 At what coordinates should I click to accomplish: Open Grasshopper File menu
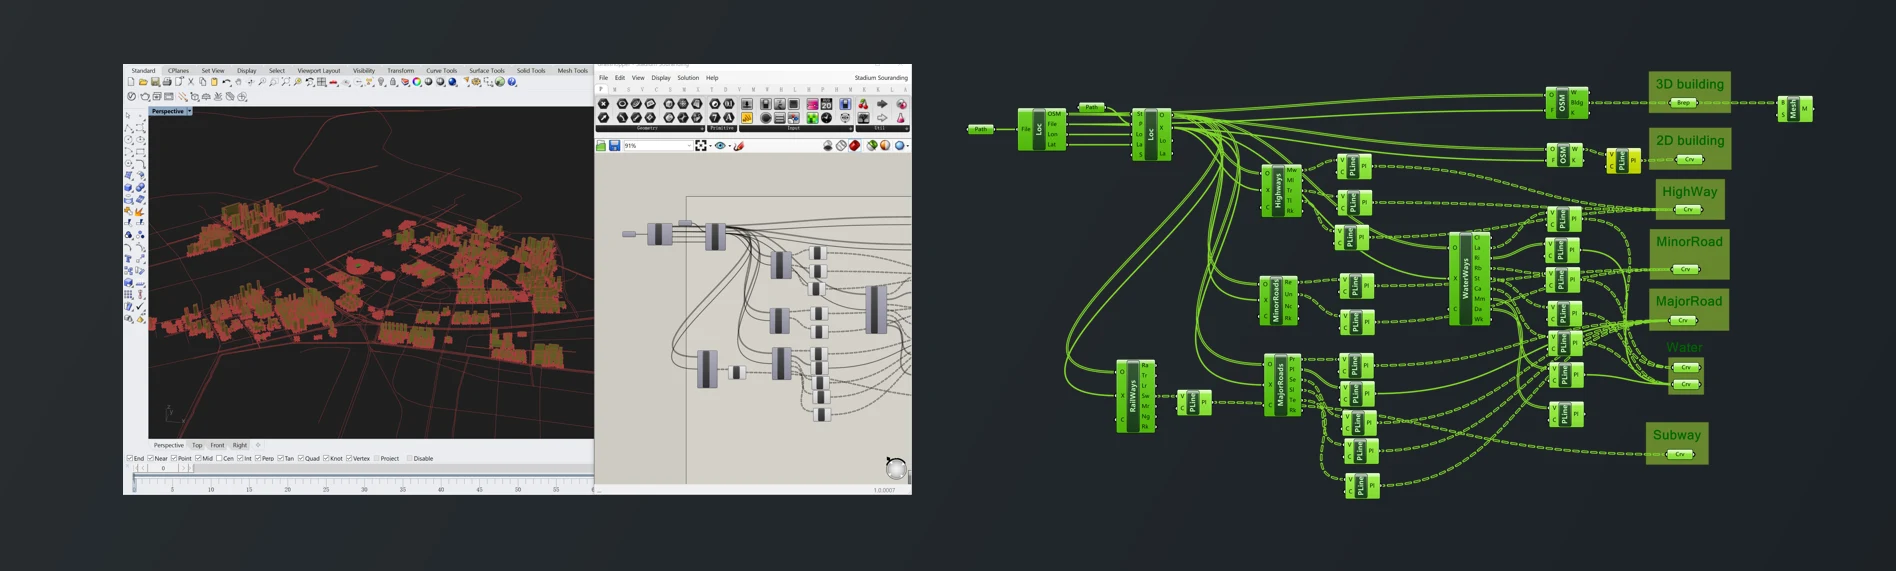603,78
